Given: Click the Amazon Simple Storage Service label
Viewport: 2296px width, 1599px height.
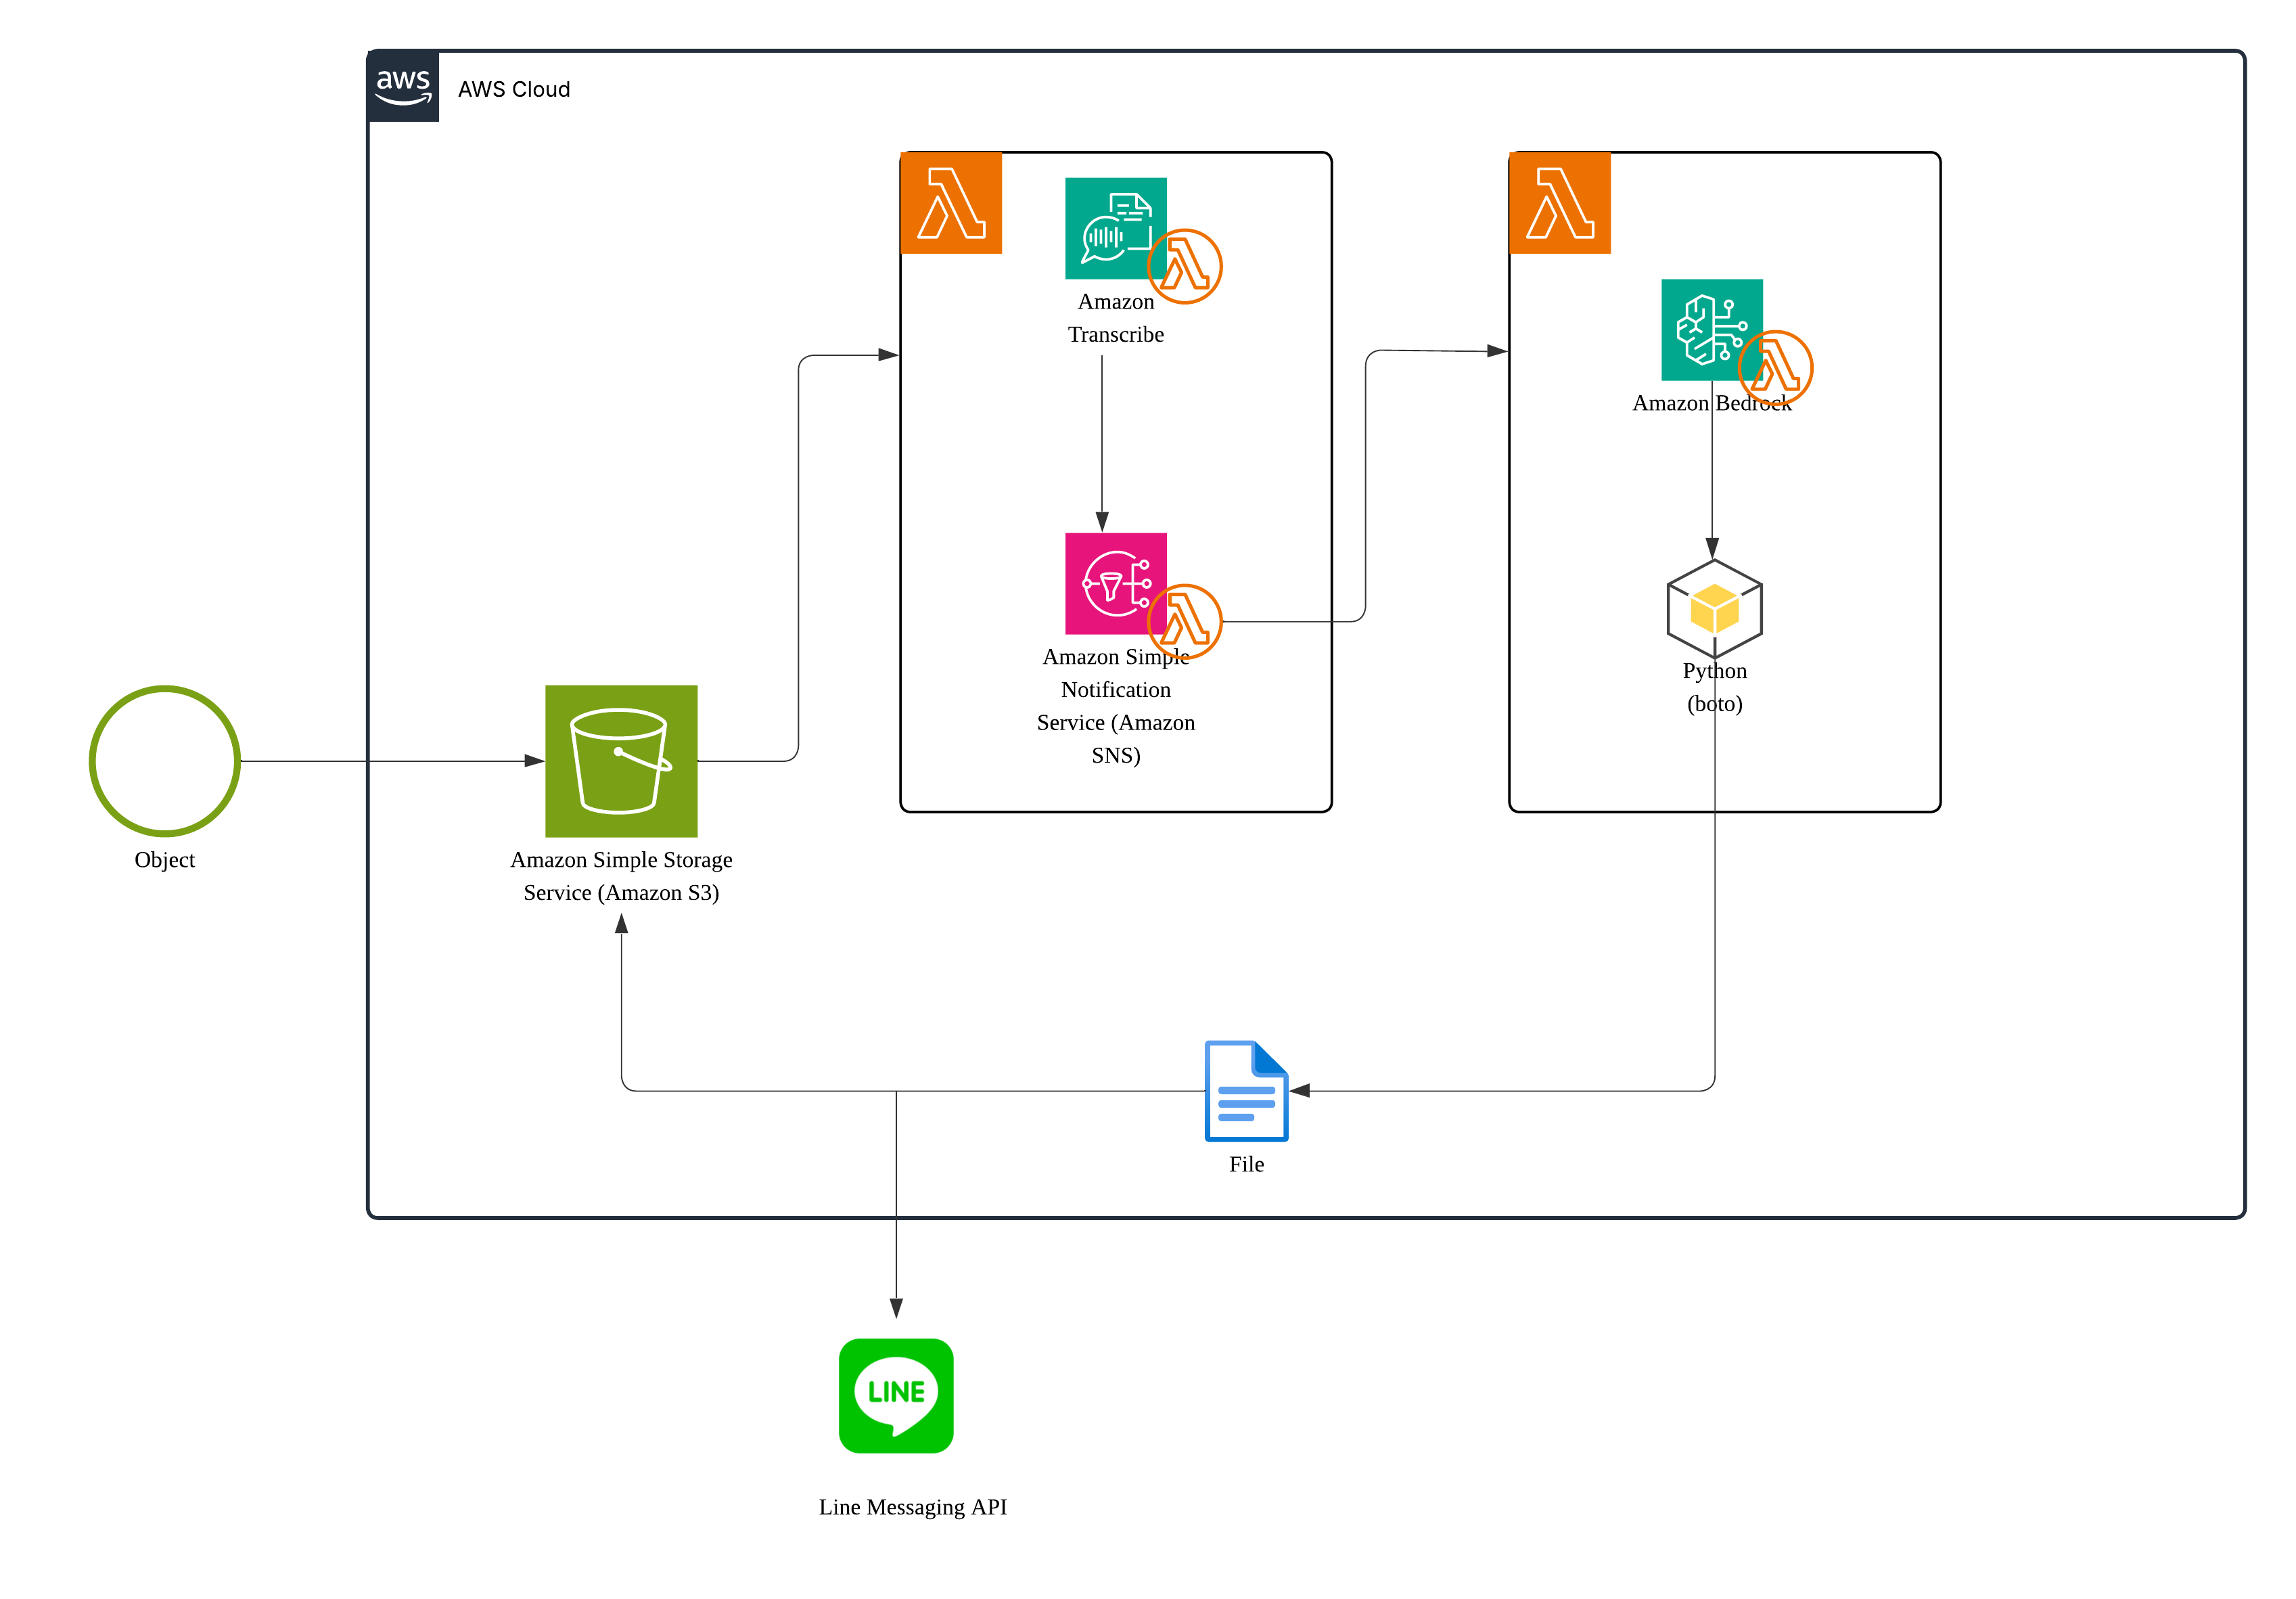Looking at the screenshot, I should [x=621, y=876].
